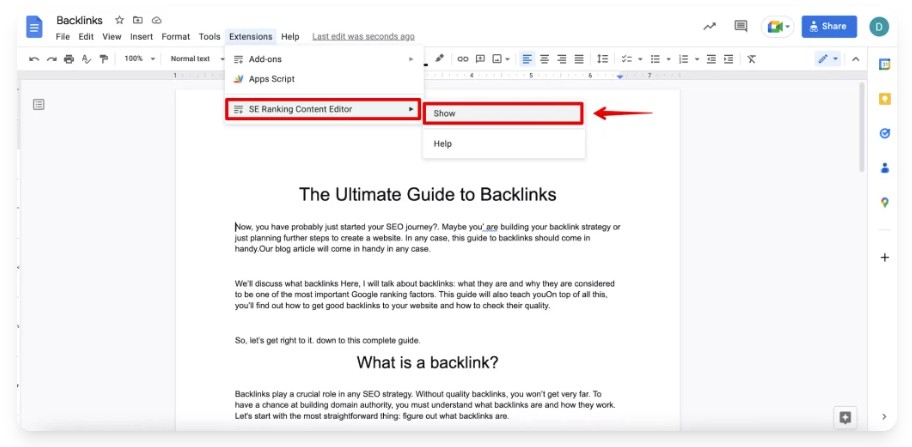
Task: Open numbered list options arrow
Action: click(697, 59)
